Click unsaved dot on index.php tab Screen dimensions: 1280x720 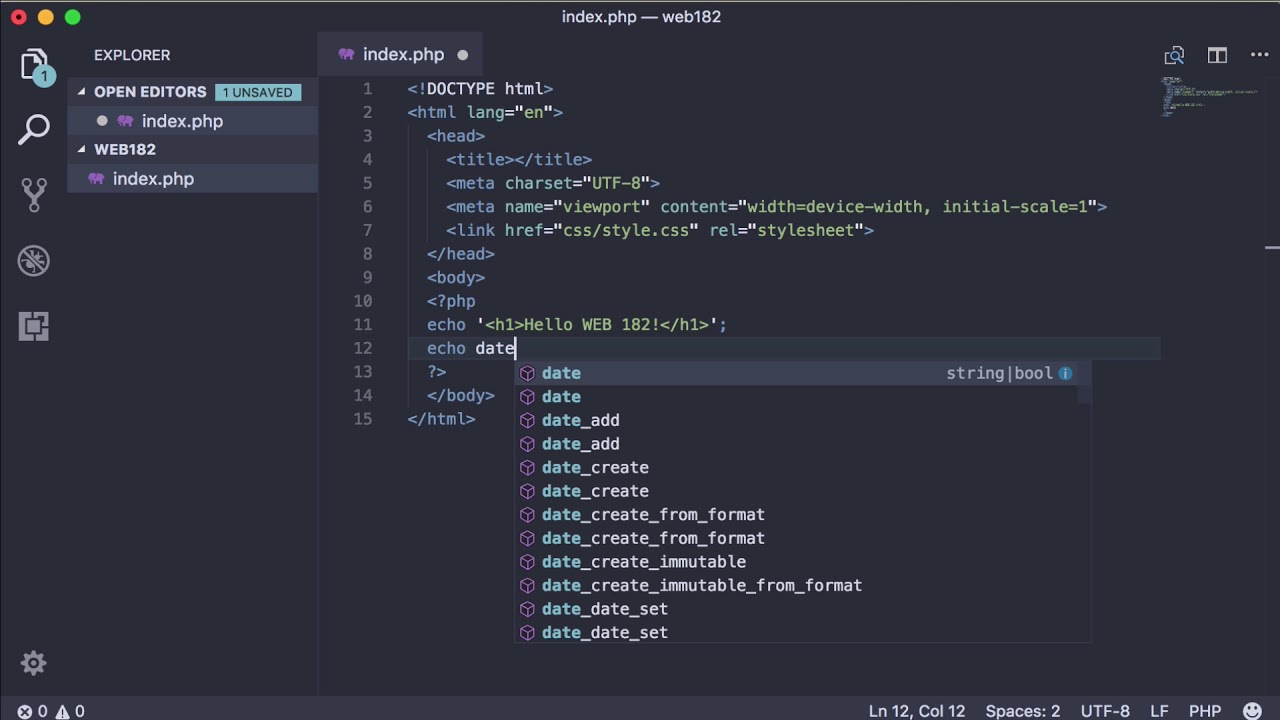(x=463, y=55)
